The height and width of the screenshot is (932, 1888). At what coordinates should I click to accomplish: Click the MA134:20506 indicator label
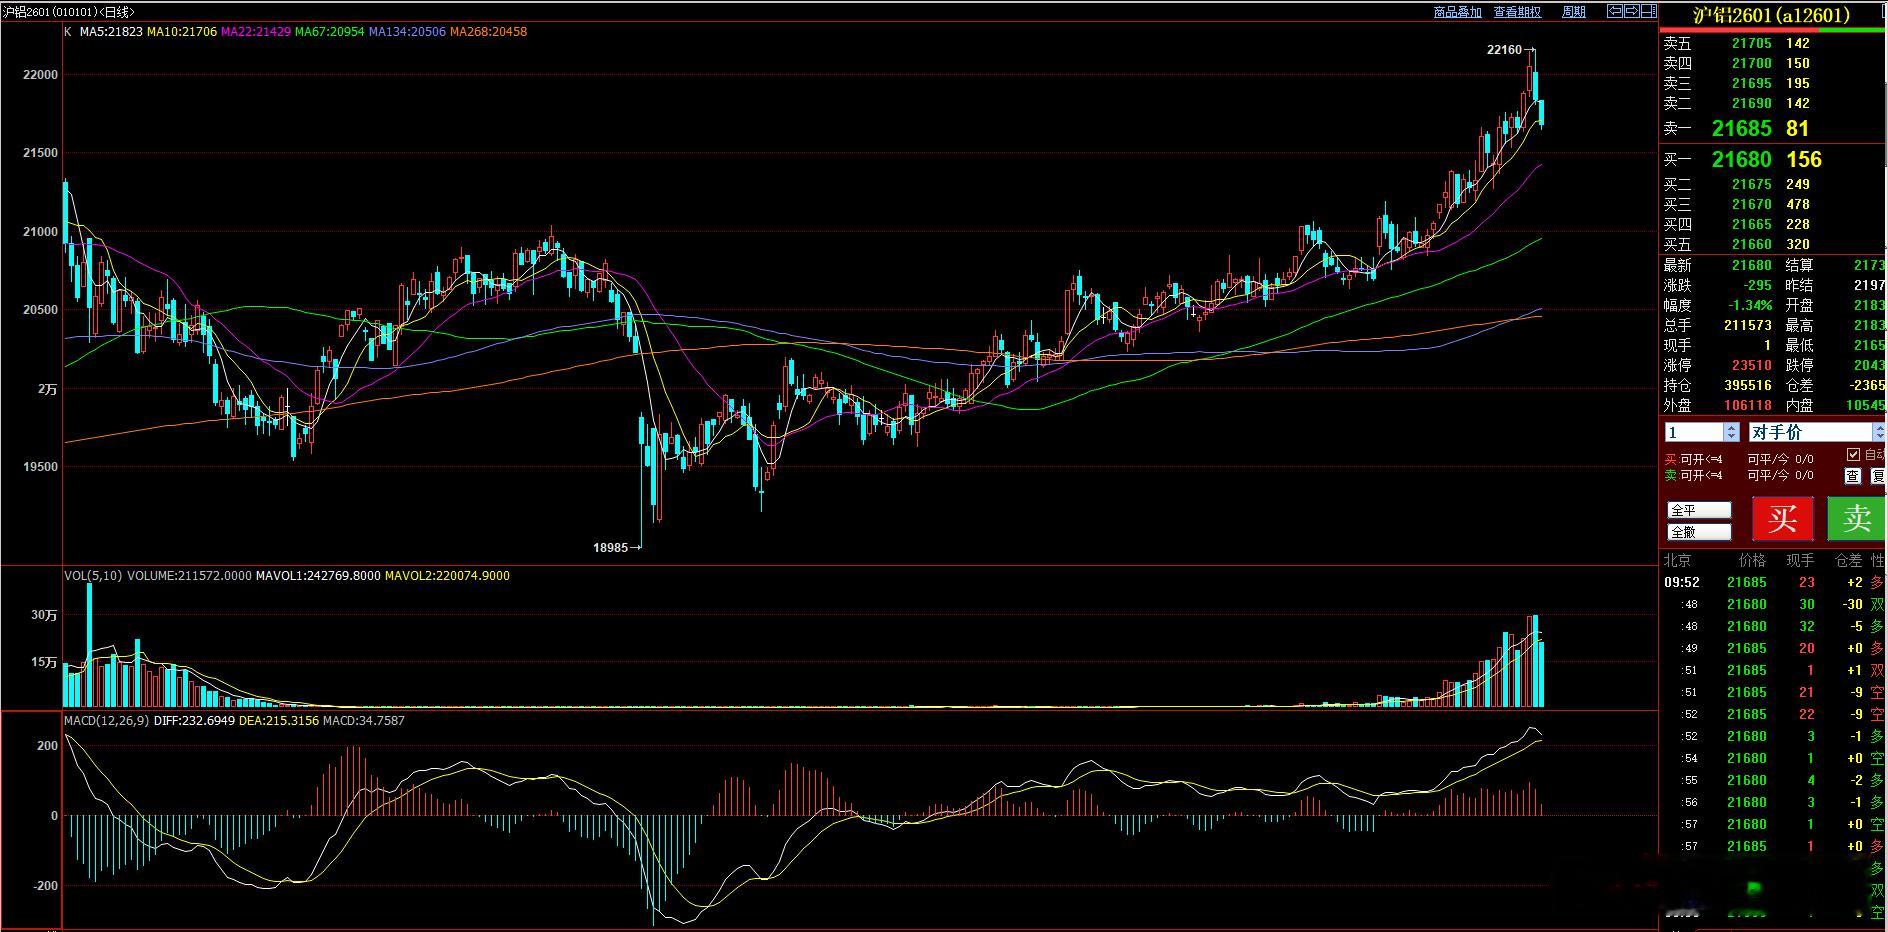click(407, 32)
